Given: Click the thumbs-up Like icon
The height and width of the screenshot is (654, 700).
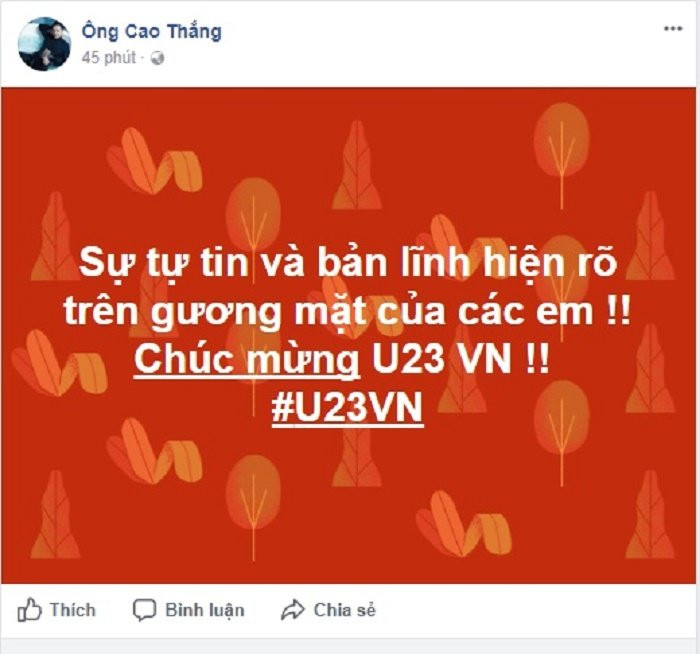Looking at the screenshot, I should click(29, 609).
